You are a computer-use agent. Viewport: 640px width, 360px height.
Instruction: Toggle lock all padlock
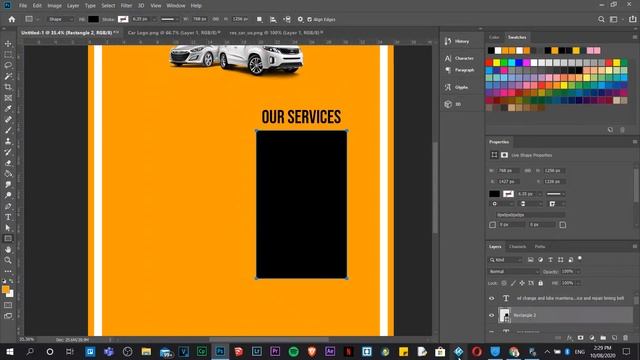(540, 283)
